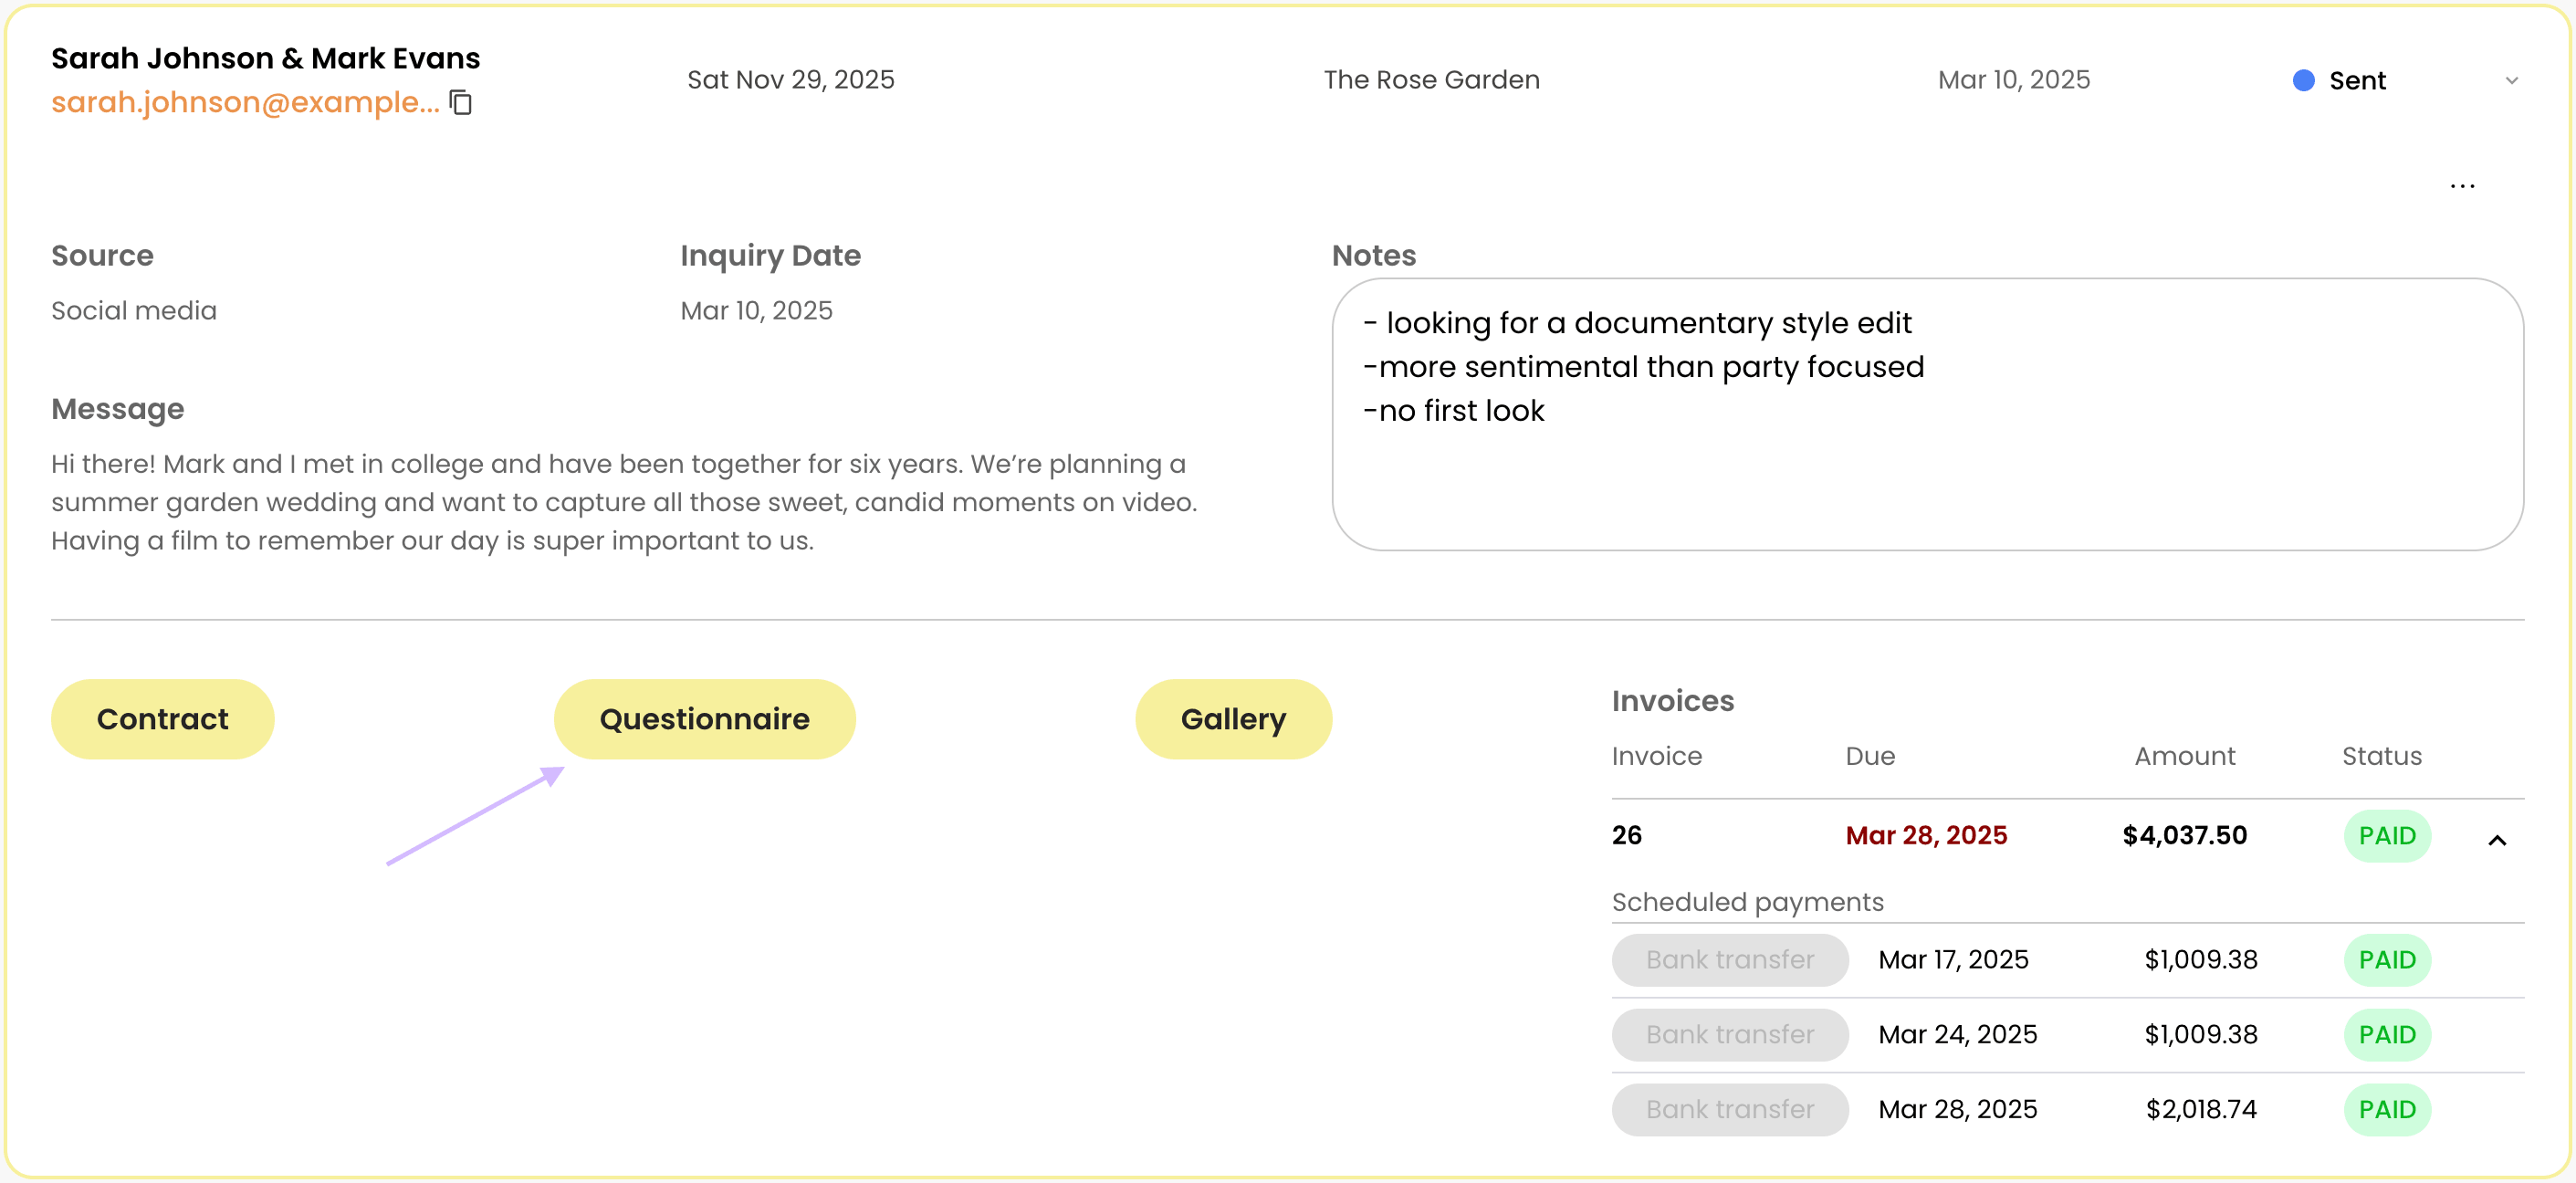
Task: Select Bank transfer for Mar 17 payment
Action: (x=1729, y=960)
